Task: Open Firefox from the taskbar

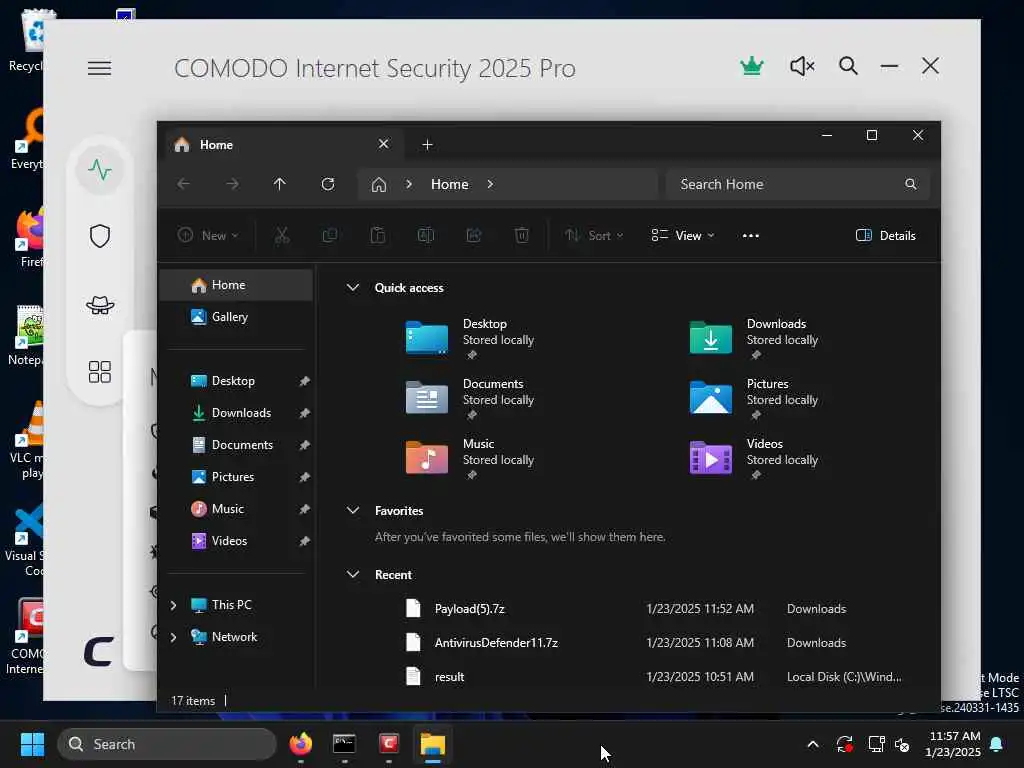Action: (300, 744)
